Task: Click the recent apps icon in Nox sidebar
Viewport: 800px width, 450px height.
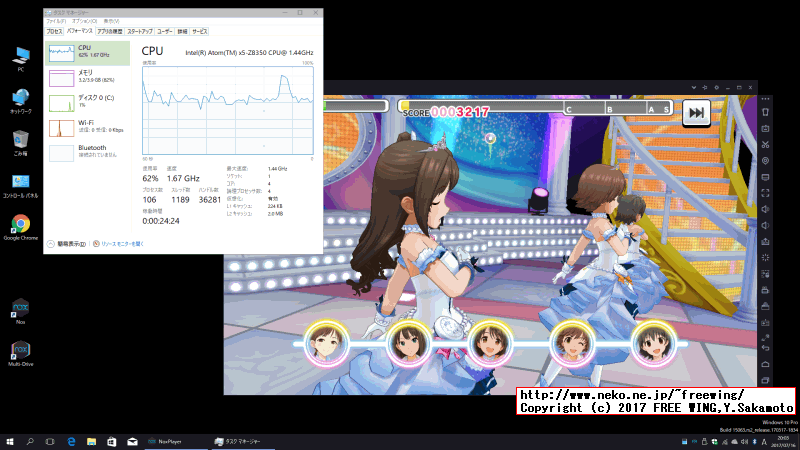Action: pyautogui.click(x=765, y=381)
